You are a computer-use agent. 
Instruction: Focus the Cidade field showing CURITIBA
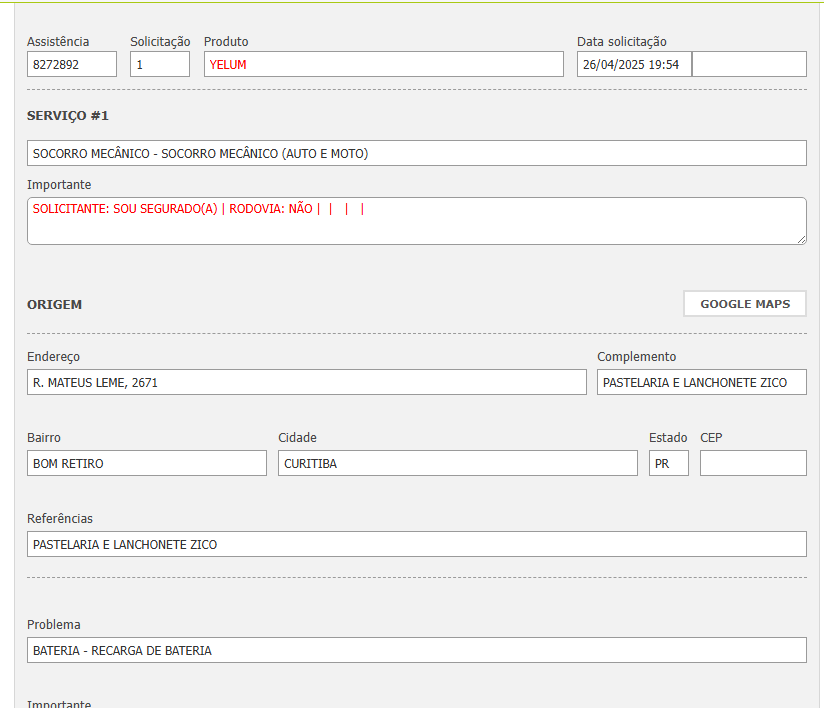click(x=457, y=464)
